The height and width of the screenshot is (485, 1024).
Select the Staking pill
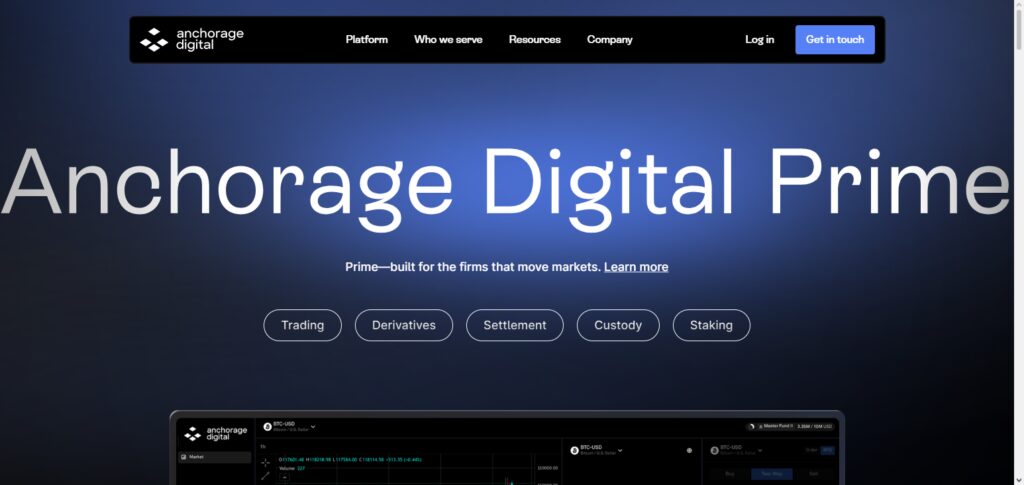click(x=711, y=325)
